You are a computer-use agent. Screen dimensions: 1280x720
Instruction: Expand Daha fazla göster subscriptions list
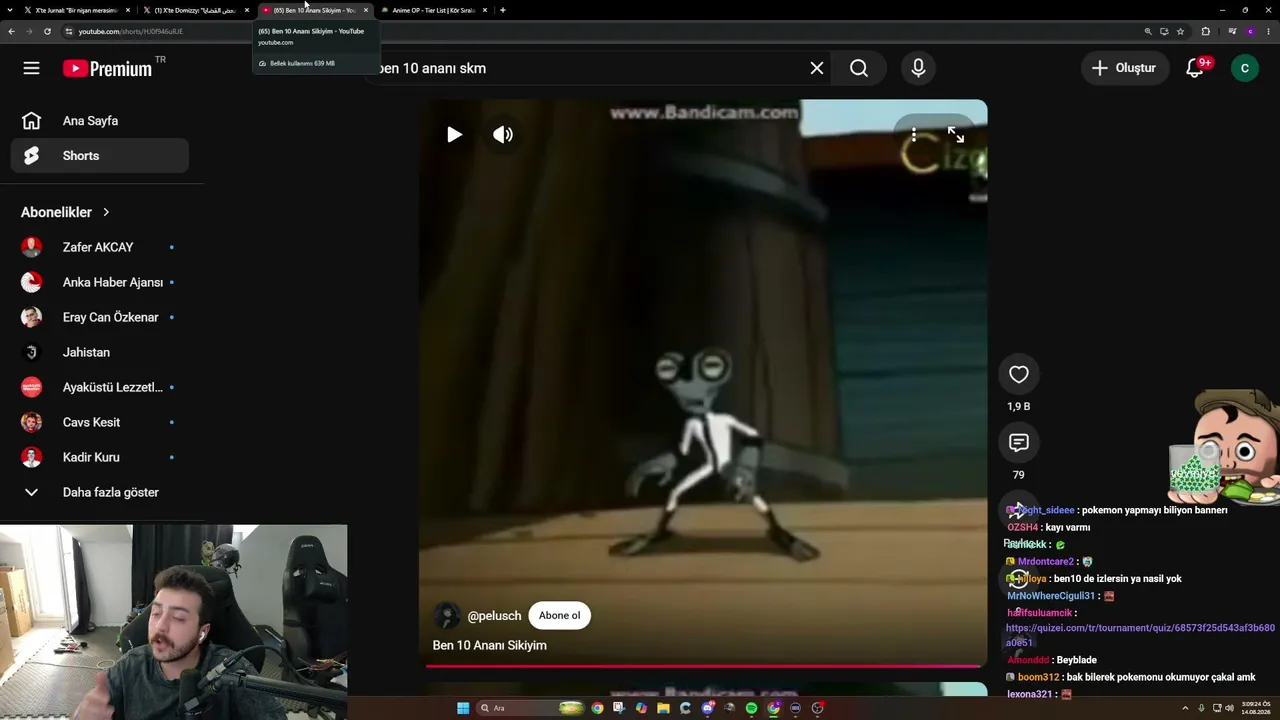click(x=99, y=492)
